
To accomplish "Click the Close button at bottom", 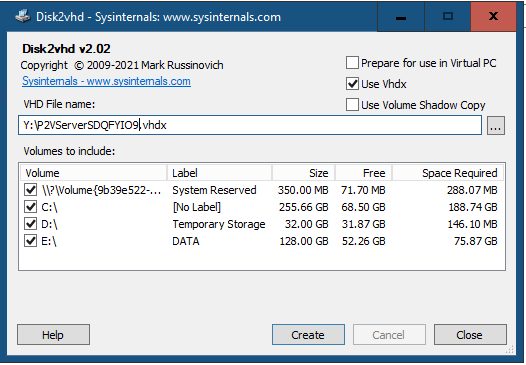I will point(470,334).
